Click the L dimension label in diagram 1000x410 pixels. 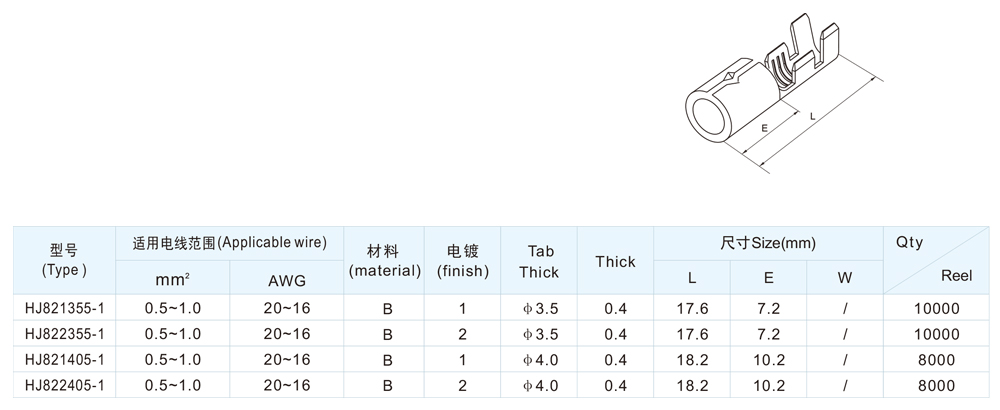[x=812, y=117]
